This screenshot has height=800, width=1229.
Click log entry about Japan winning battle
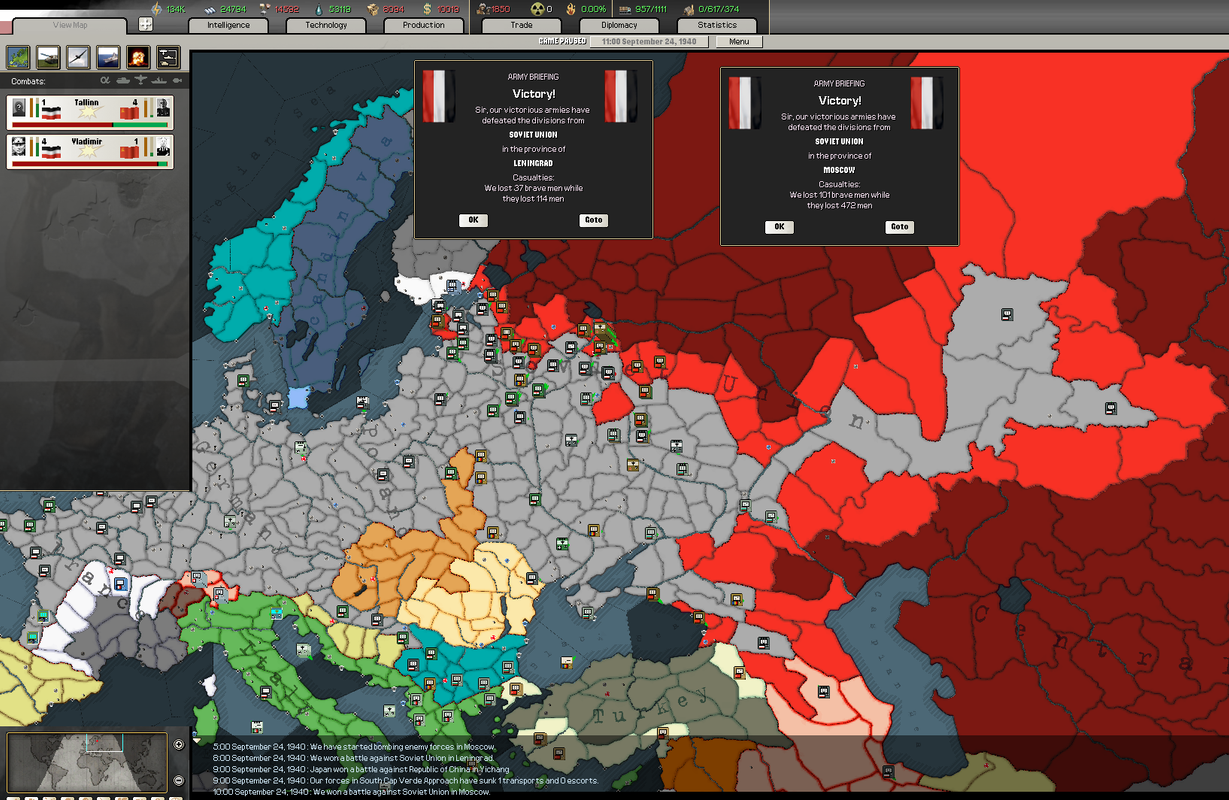(x=361, y=769)
